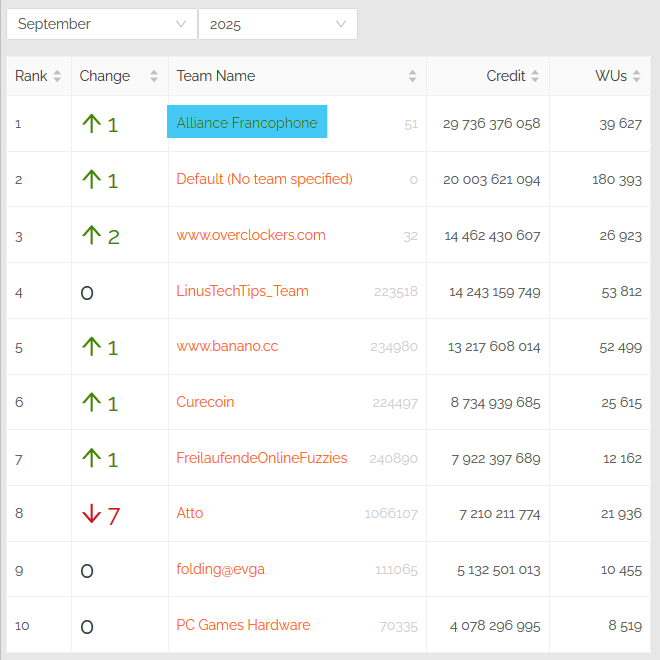Open the highlighted Alliance Francophone team

tap(247, 123)
